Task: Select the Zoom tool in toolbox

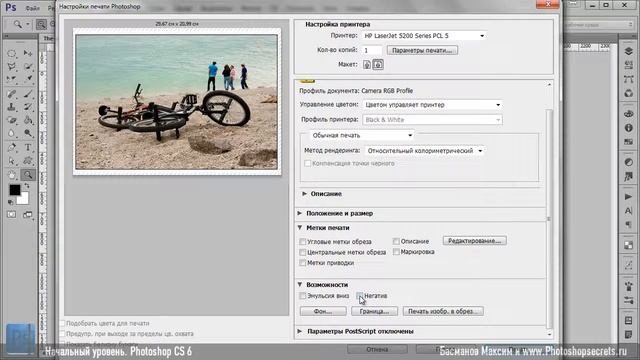Action: pos(28,175)
